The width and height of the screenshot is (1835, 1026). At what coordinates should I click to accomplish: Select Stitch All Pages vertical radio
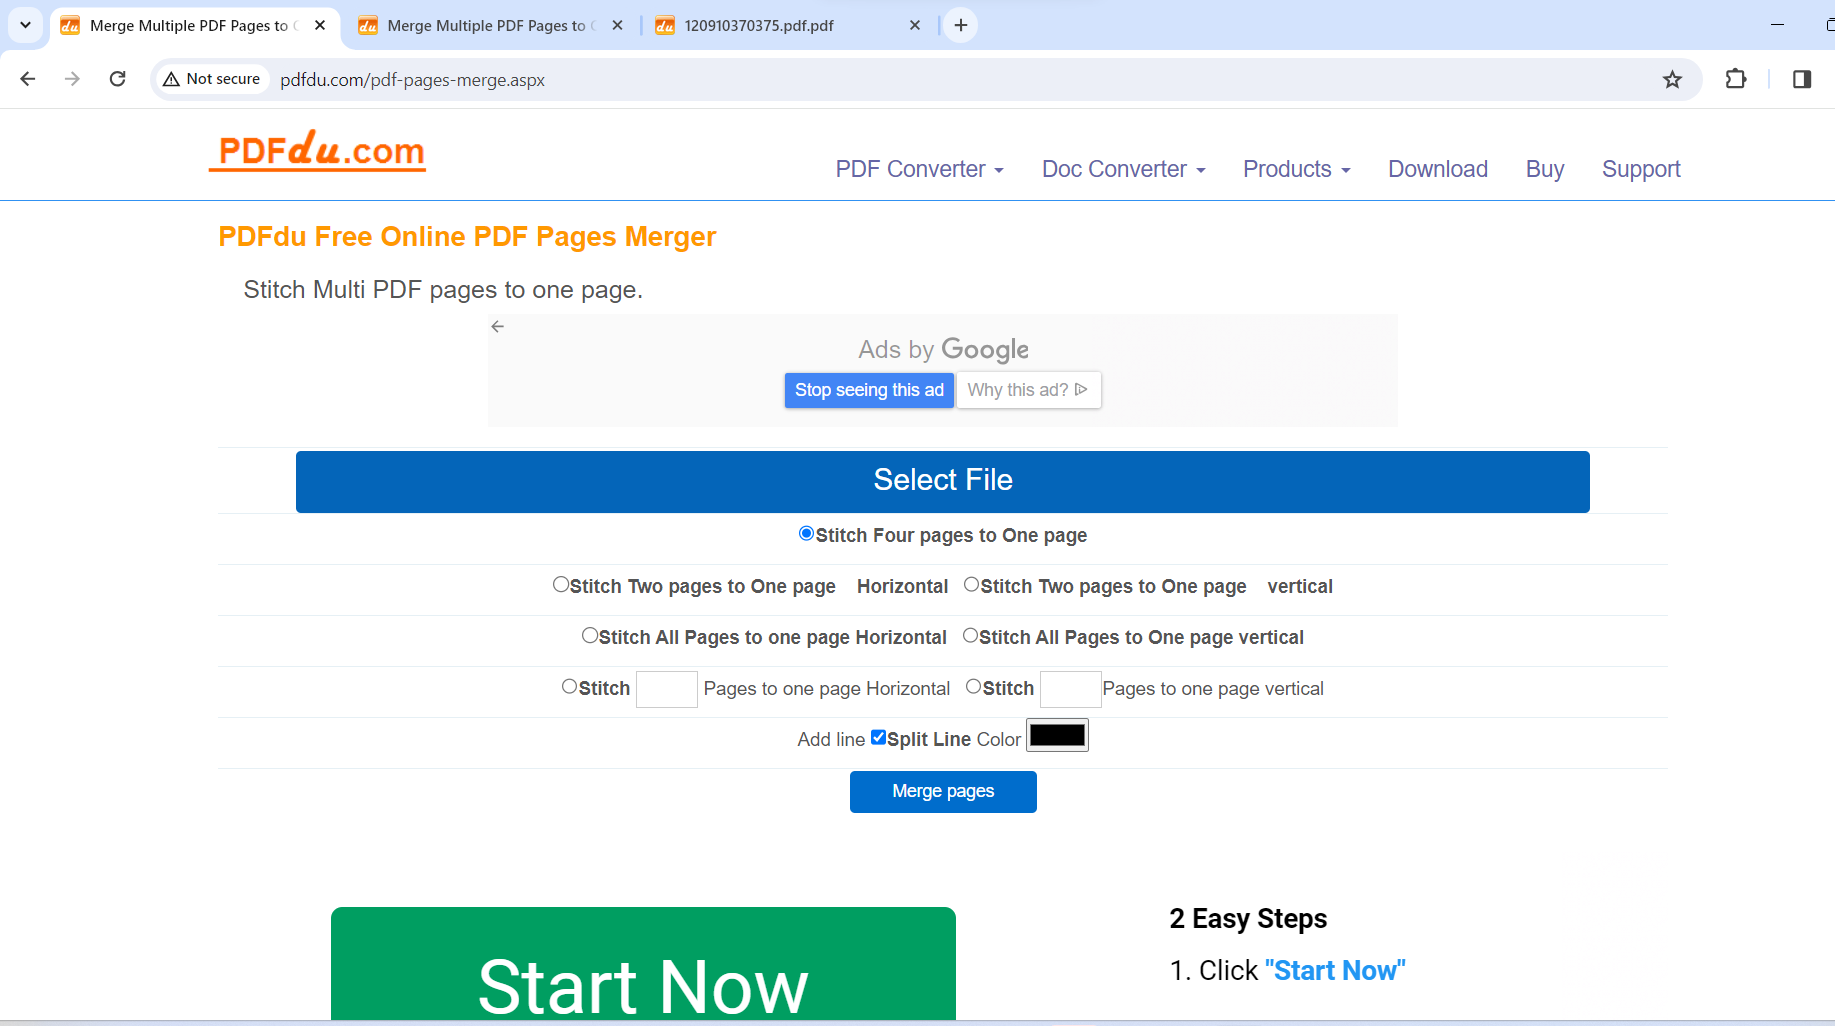[970, 635]
